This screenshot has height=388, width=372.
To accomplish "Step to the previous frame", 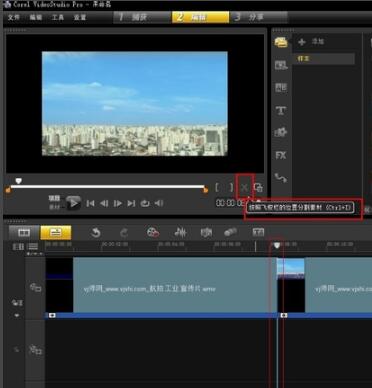I will coord(104,203).
